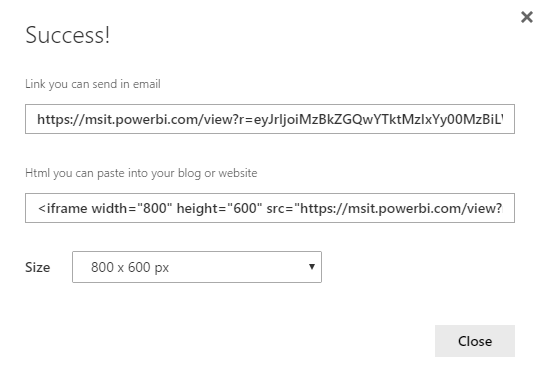This screenshot has height=371, width=541.
Task: Focus the email link URL field
Action: click(x=270, y=119)
